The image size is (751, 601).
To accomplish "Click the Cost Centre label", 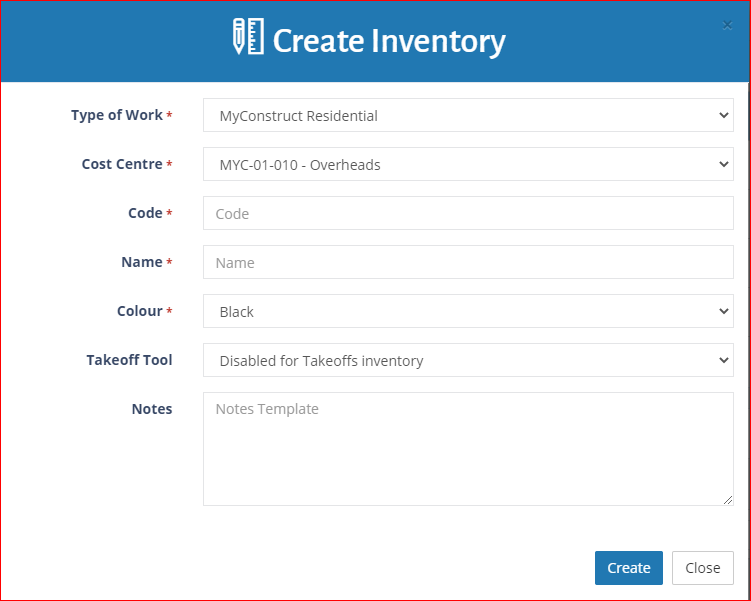I will pyautogui.click(x=122, y=164).
